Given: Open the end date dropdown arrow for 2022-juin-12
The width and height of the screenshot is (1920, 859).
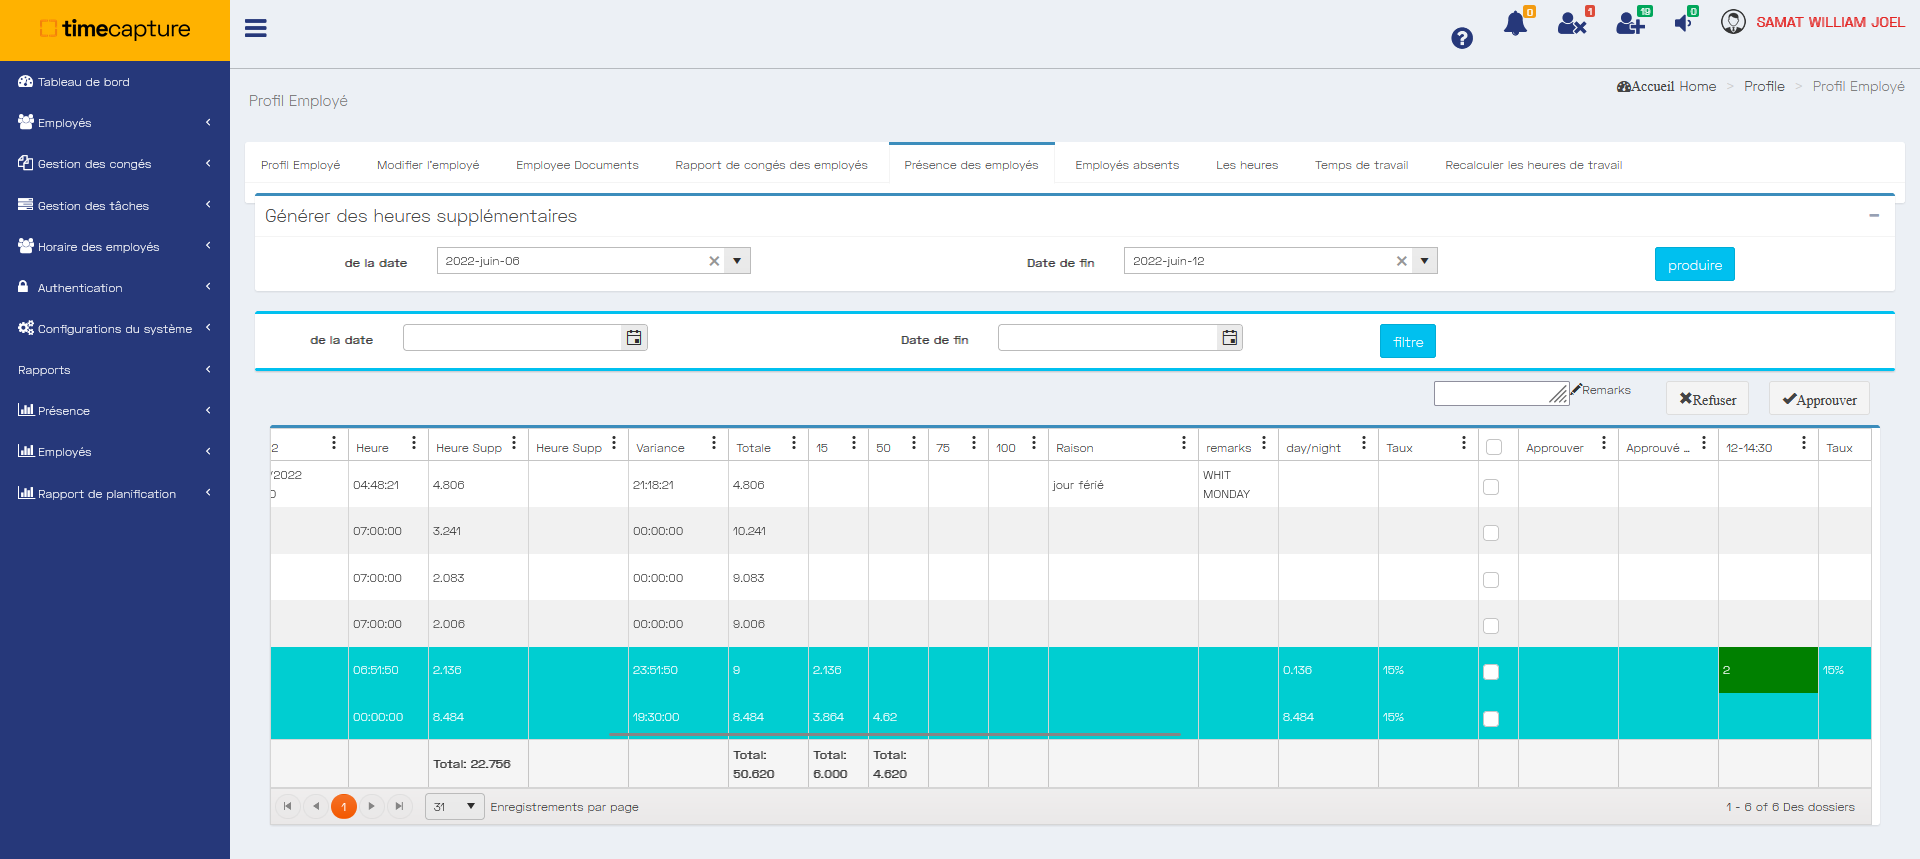Looking at the screenshot, I should tap(1425, 261).
